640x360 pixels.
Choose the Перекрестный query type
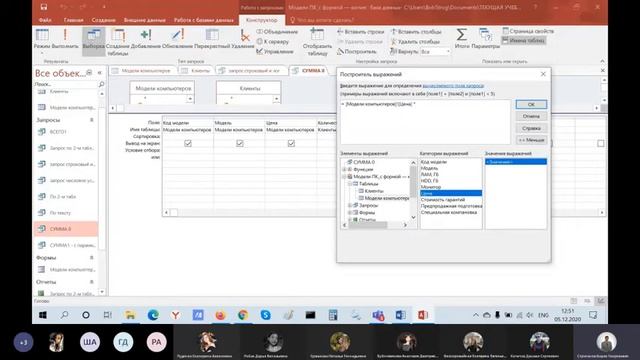(x=212, y=39)
